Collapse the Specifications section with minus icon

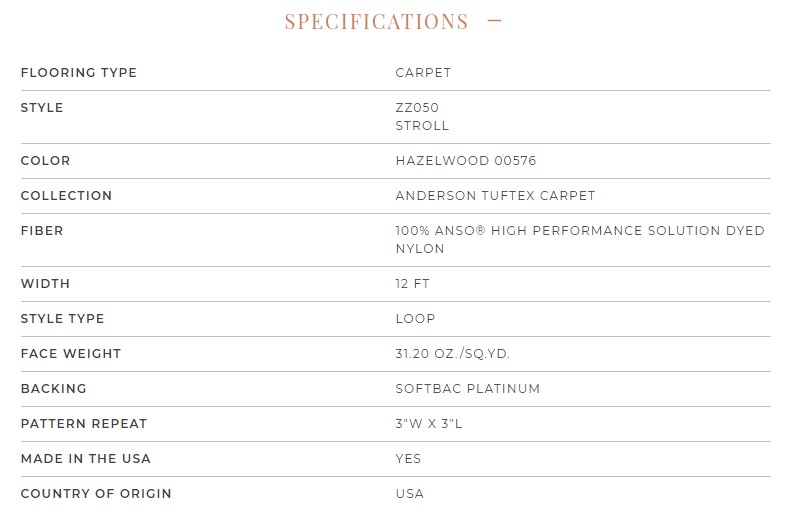coord(494,21)
